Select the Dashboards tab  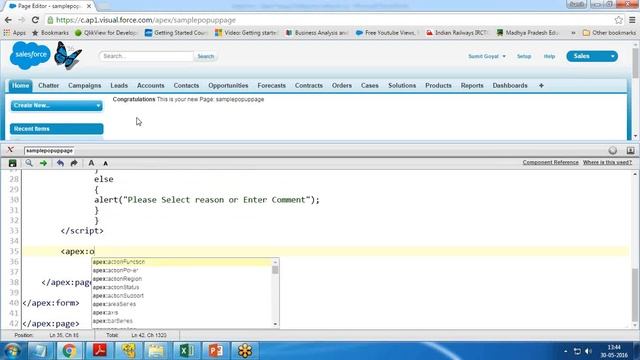point(510,86)
